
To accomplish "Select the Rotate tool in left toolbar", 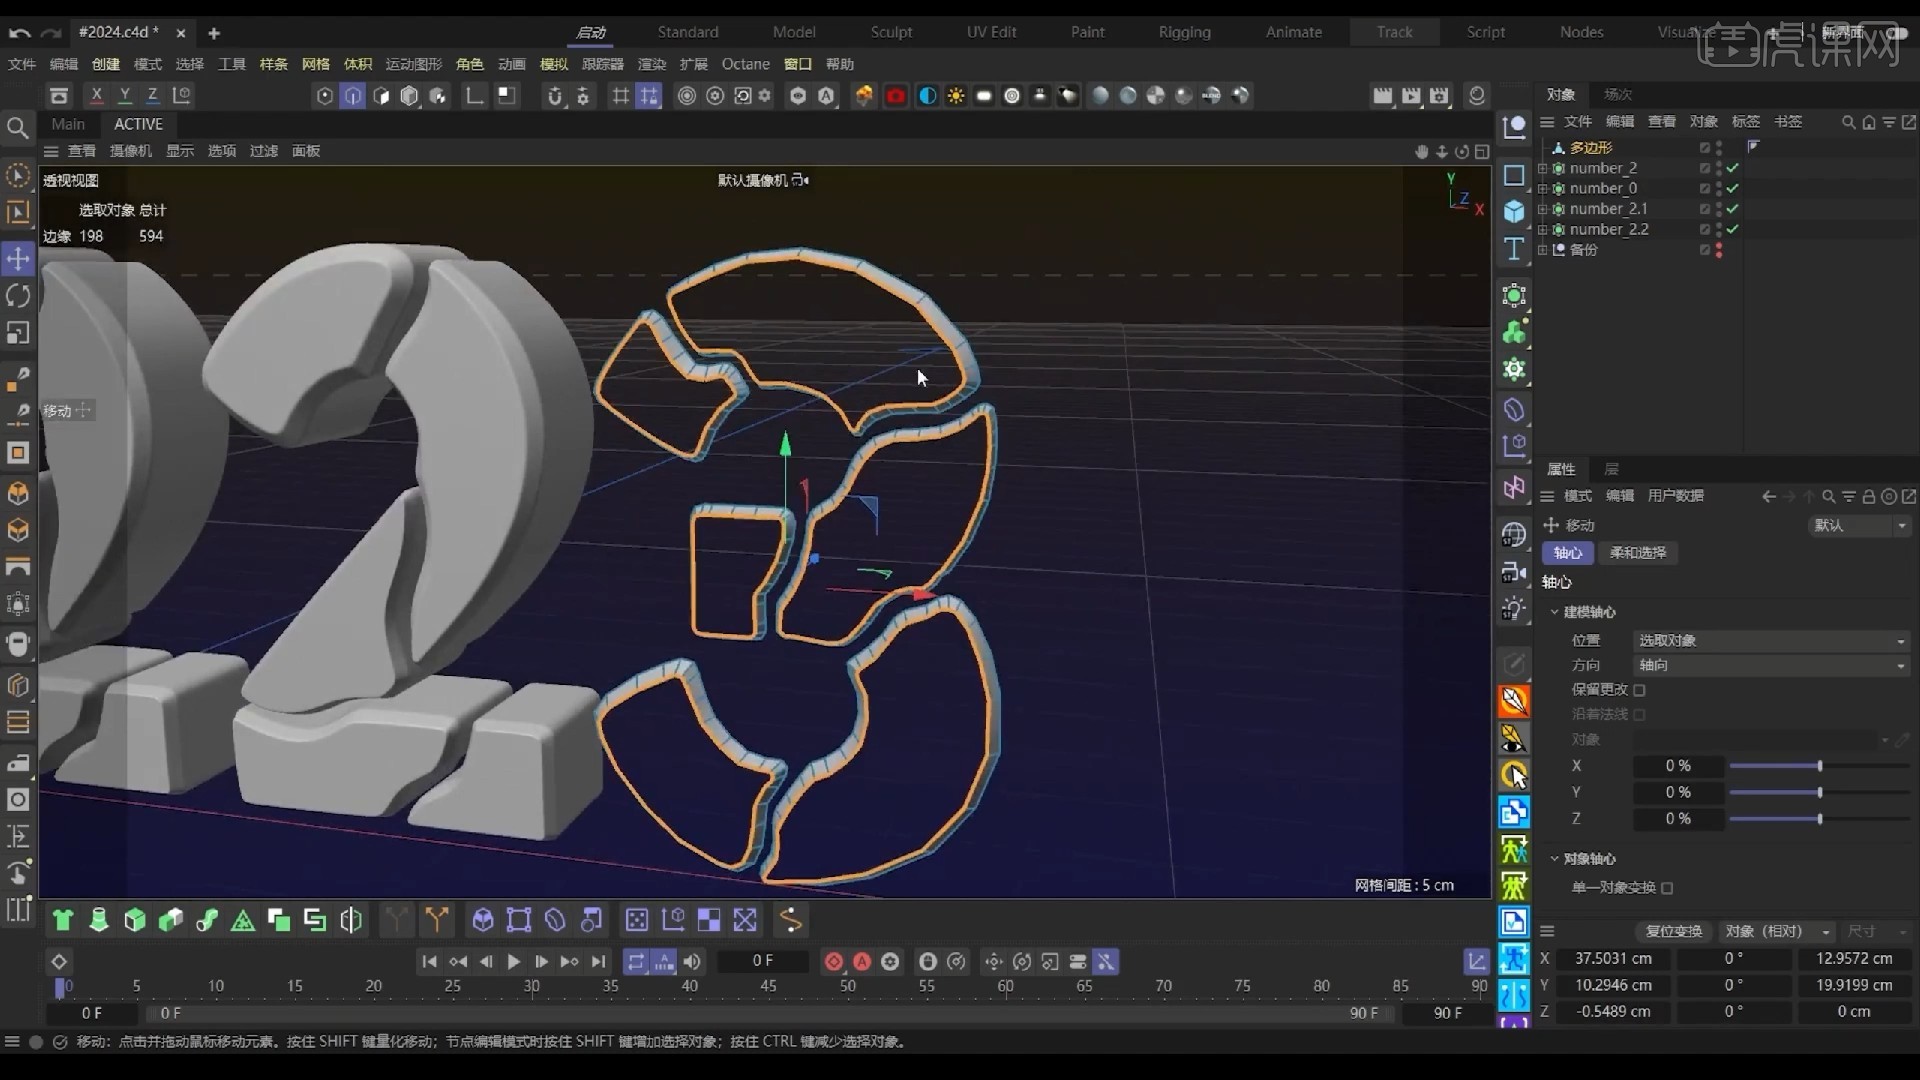I will point(18,296).
